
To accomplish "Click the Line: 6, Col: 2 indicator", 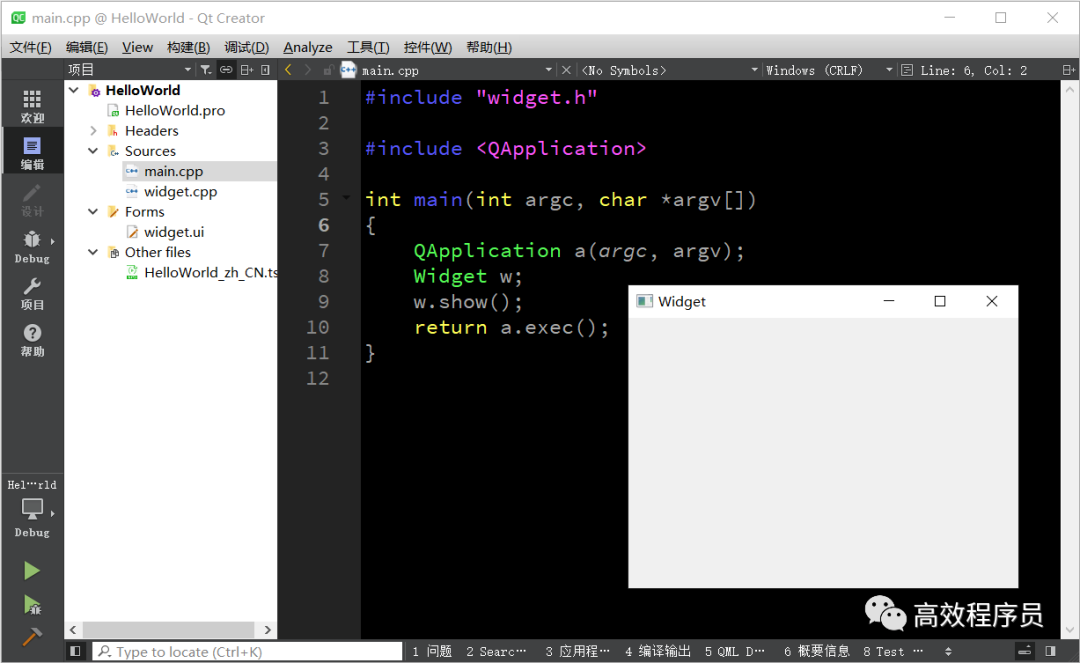I will pos(973,70).
